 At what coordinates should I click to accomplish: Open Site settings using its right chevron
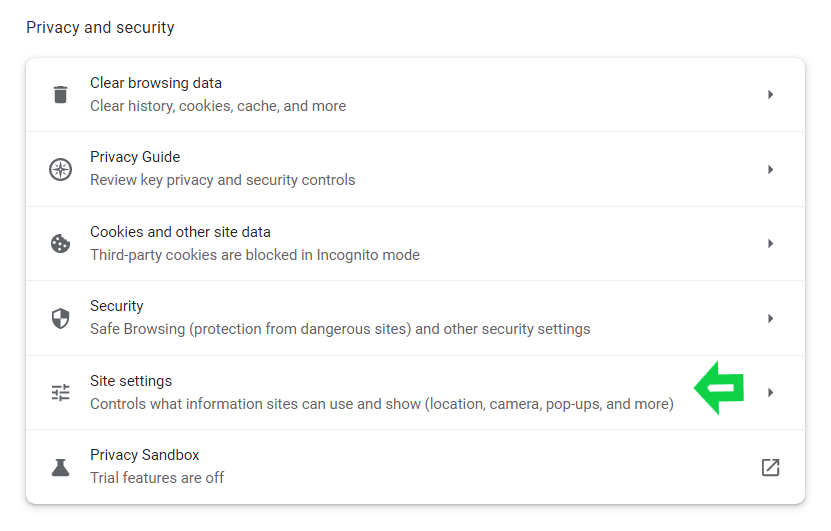[x=770, y=393]
